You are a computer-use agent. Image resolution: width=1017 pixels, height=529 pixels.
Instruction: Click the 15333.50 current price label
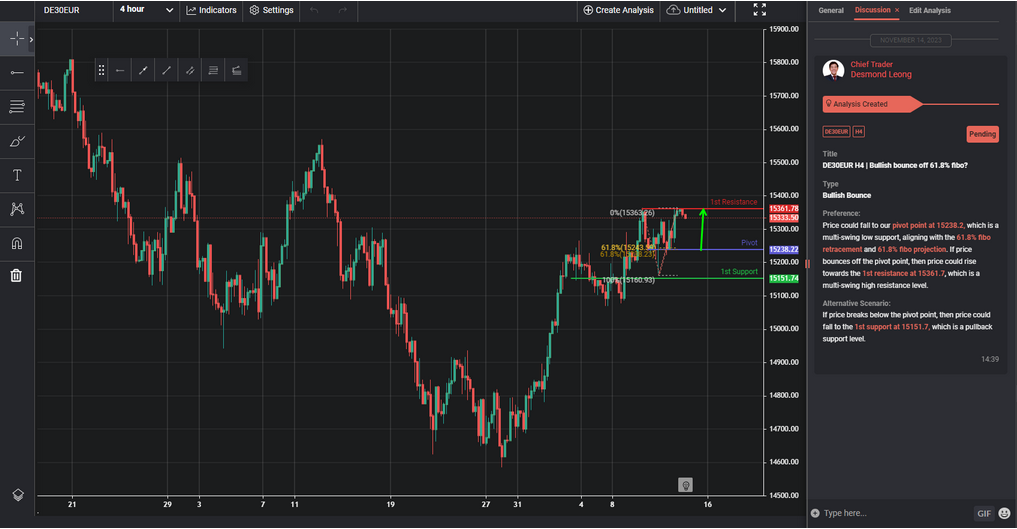click(784, 218)
